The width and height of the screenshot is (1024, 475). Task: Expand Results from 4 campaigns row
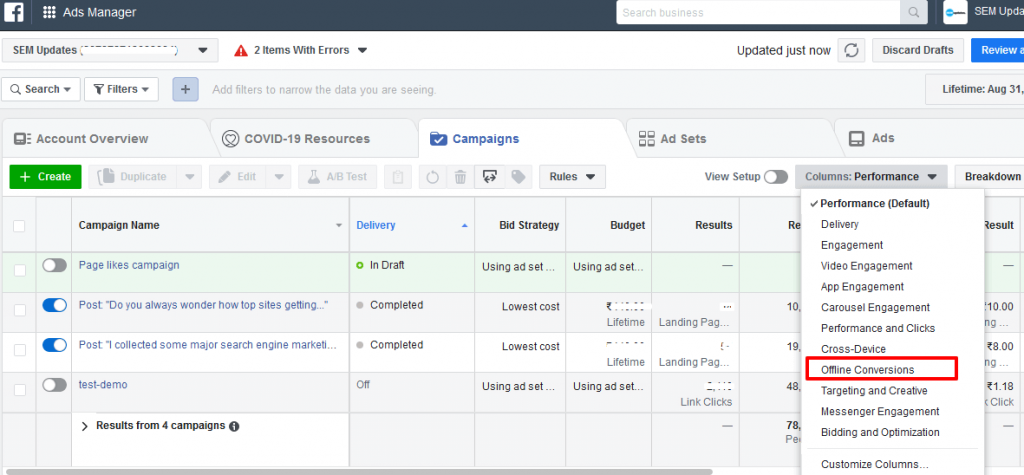[x=84, y=426]
